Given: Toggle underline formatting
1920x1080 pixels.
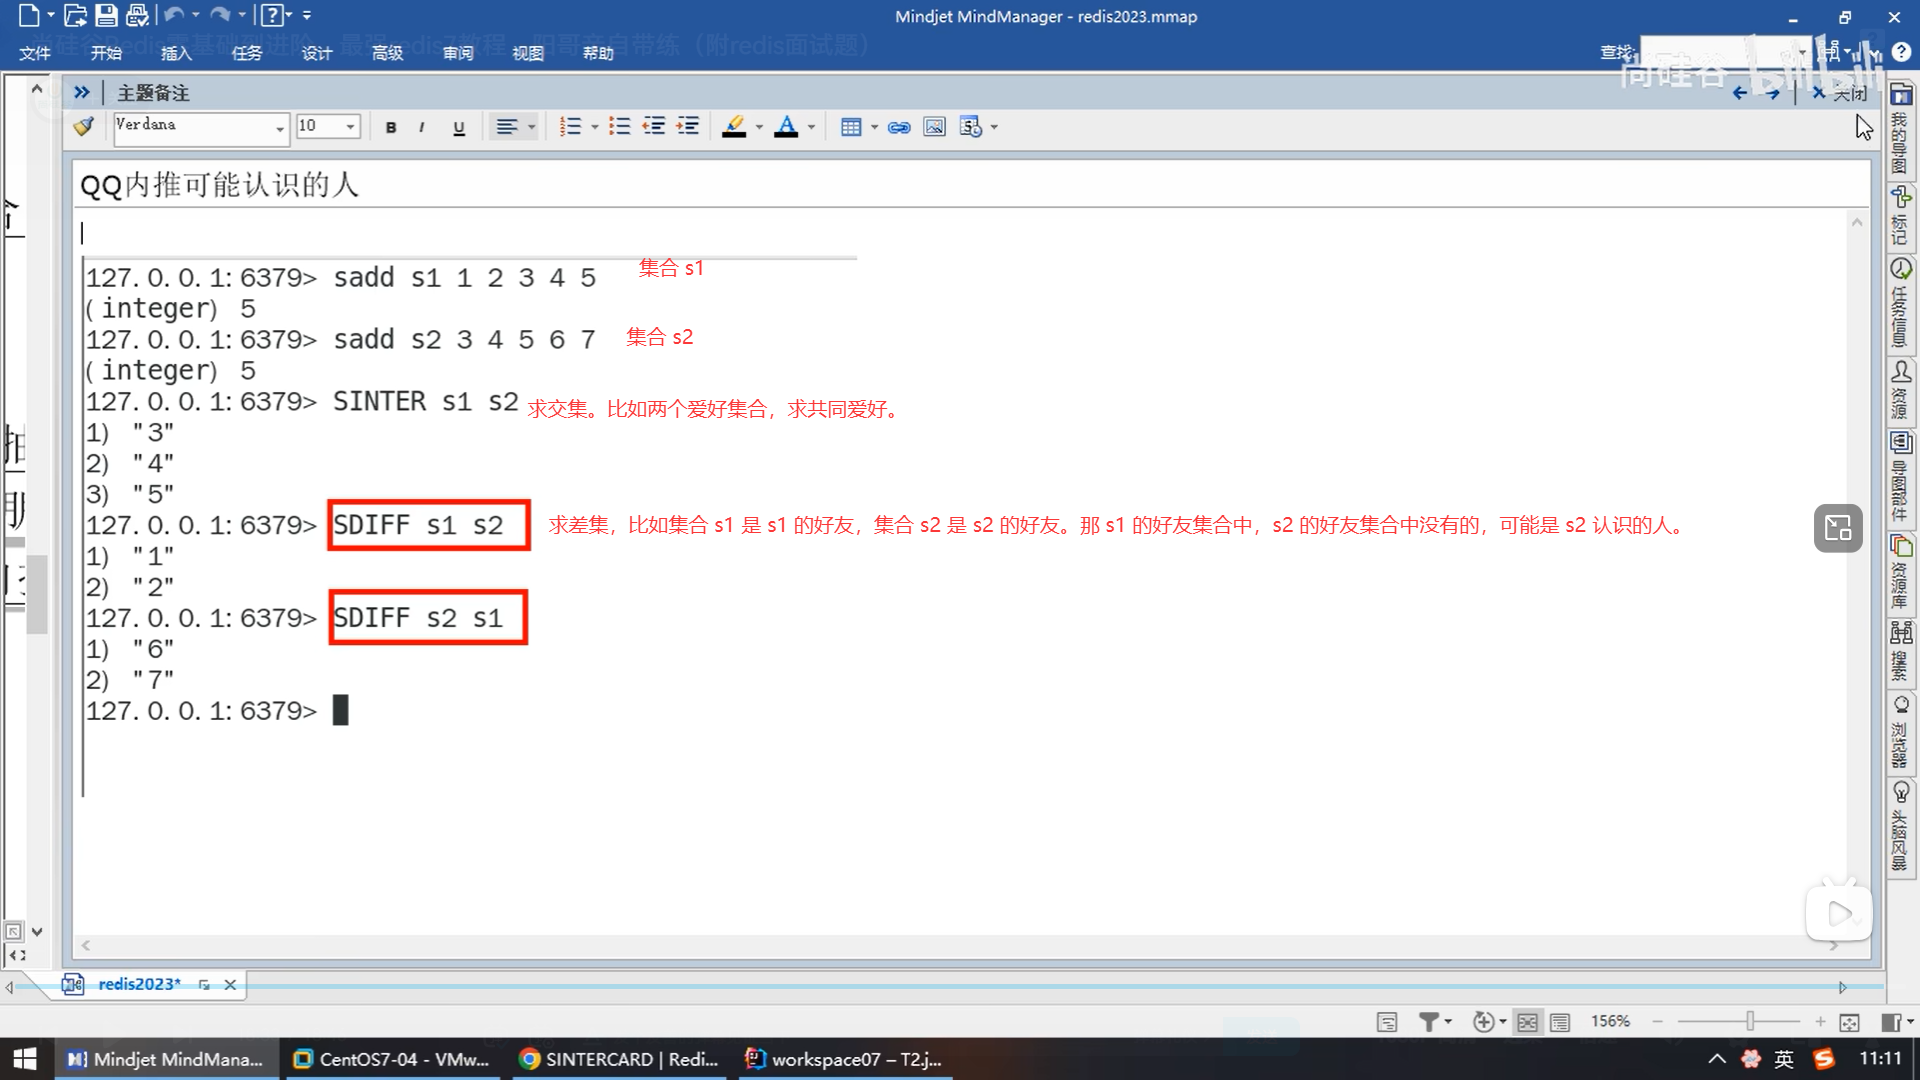Looking at the screenshot, I should [x=459, y=127].
